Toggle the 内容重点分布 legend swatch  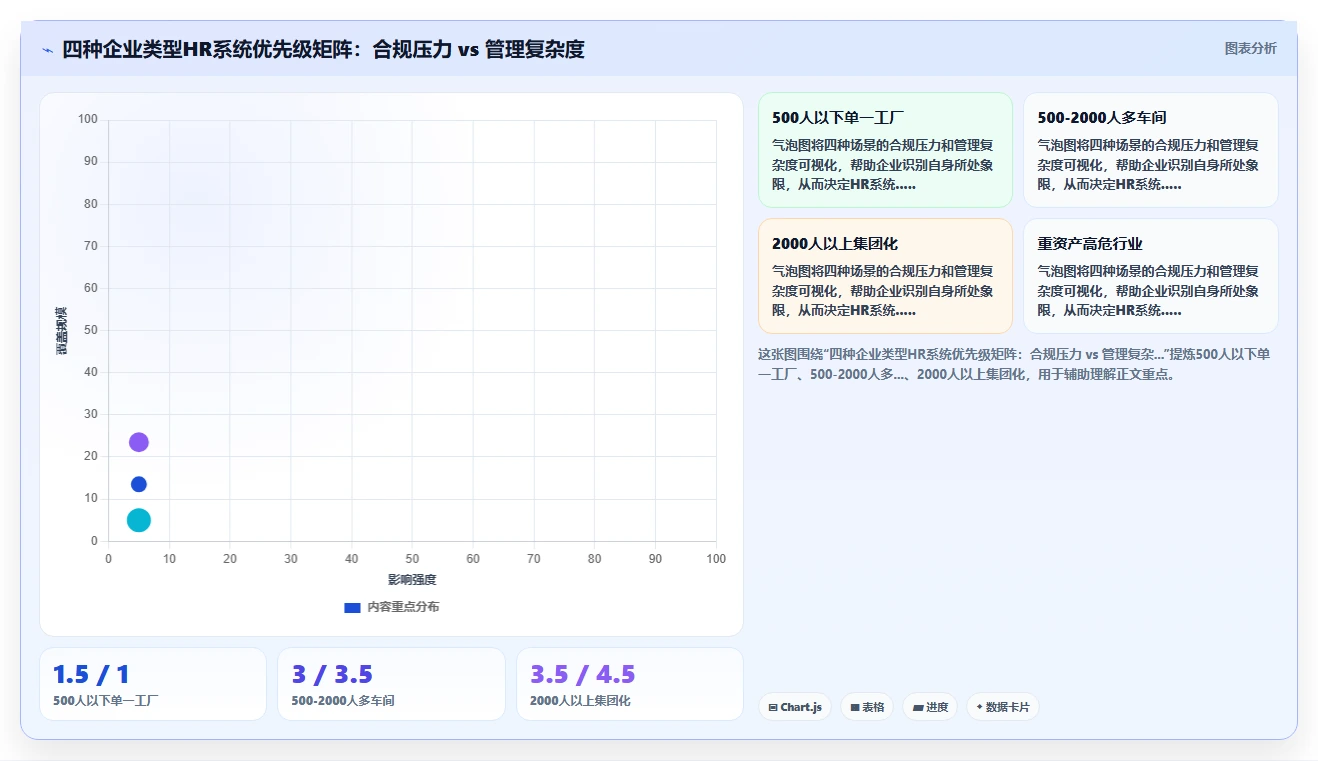(352, 607)
